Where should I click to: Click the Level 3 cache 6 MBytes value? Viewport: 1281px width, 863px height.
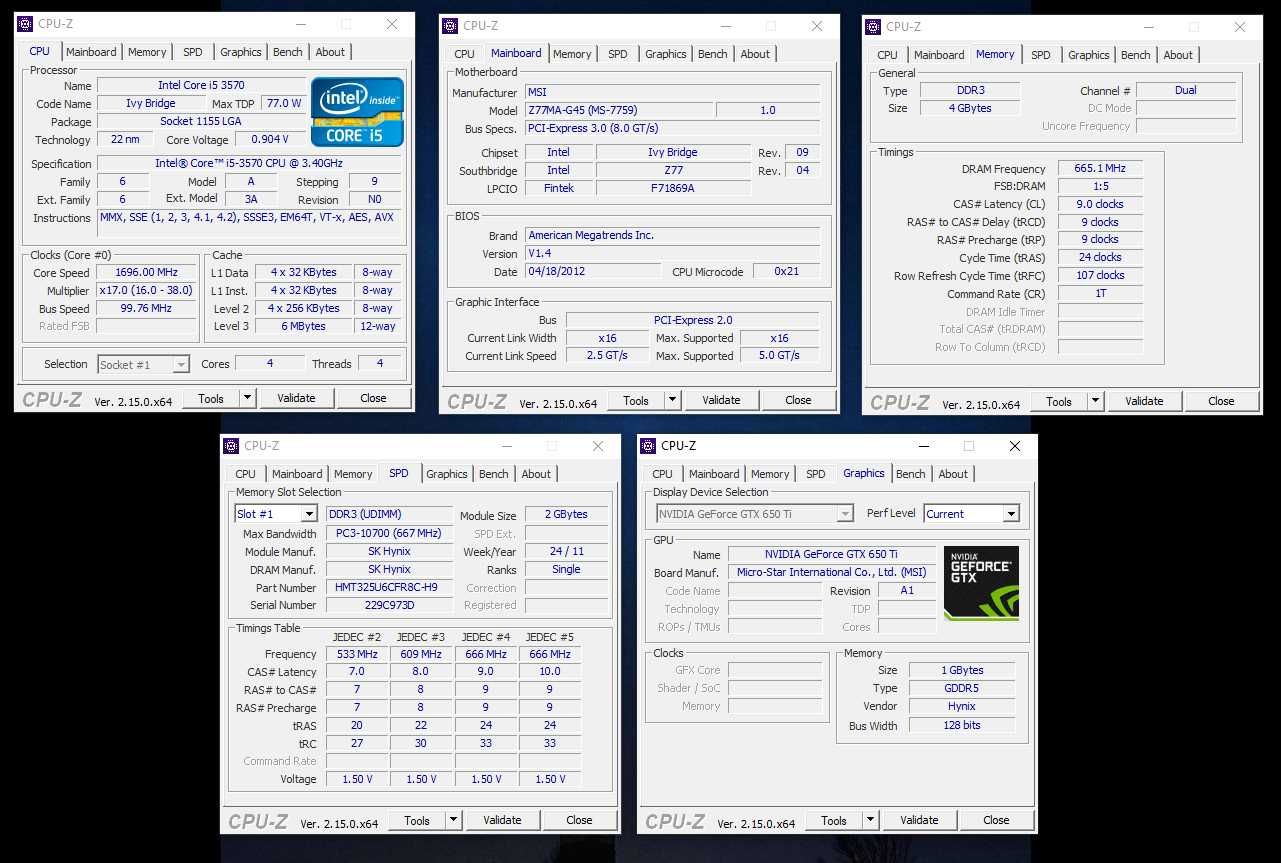click(304, 326)
